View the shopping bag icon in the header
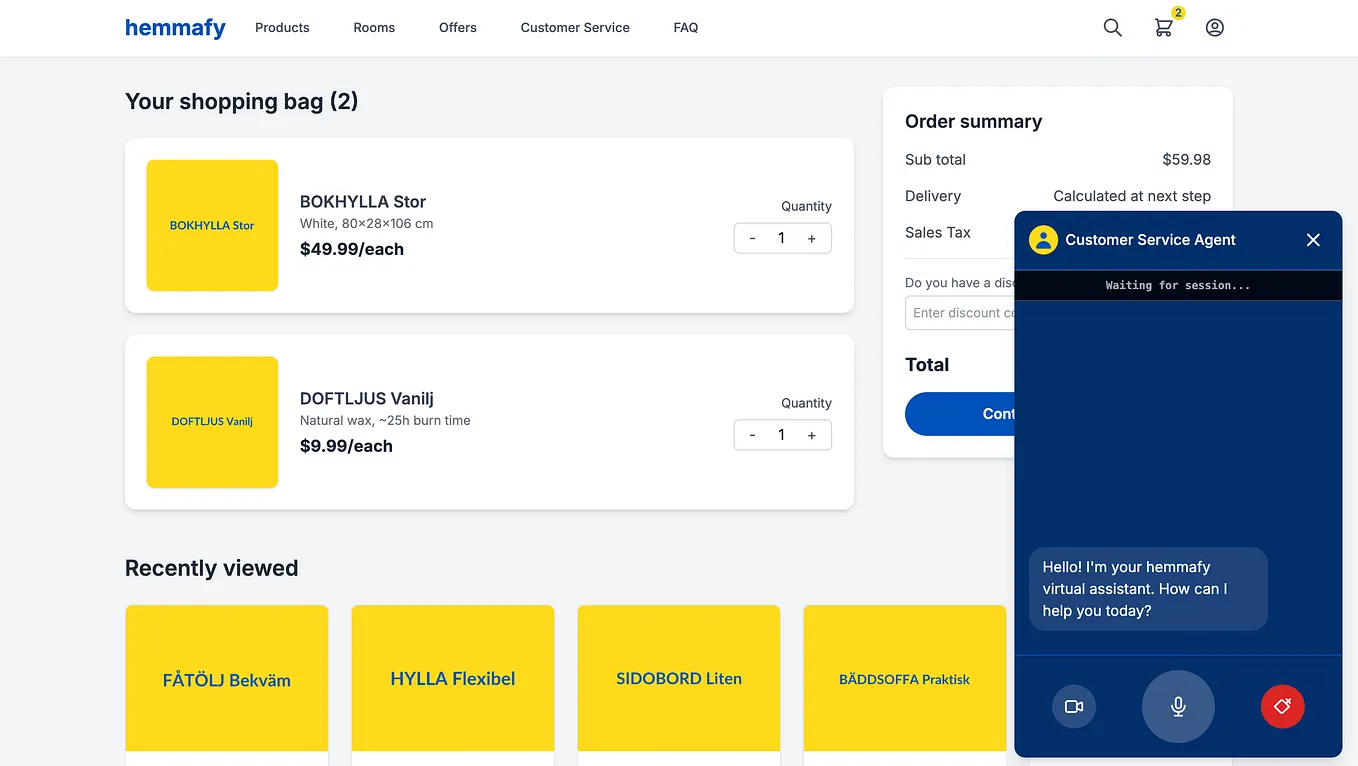Image resolution: width=1358 pixels, height=766 pixels. (x=1163, y=28)
